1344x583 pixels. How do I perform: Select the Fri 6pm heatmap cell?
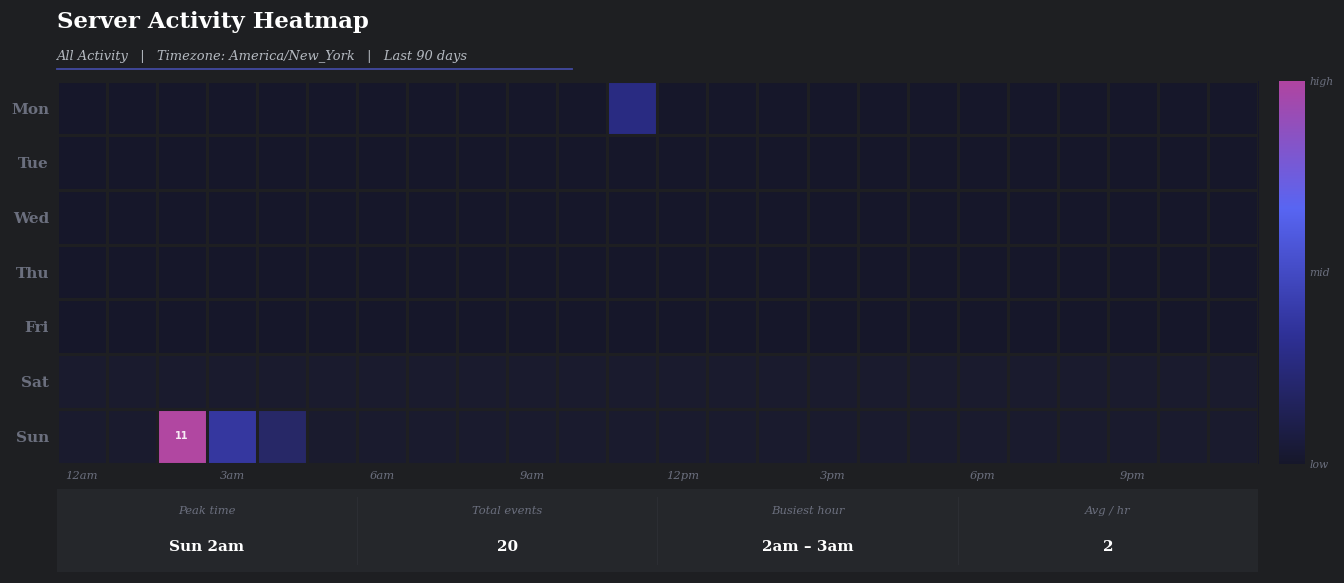point(982,326)
